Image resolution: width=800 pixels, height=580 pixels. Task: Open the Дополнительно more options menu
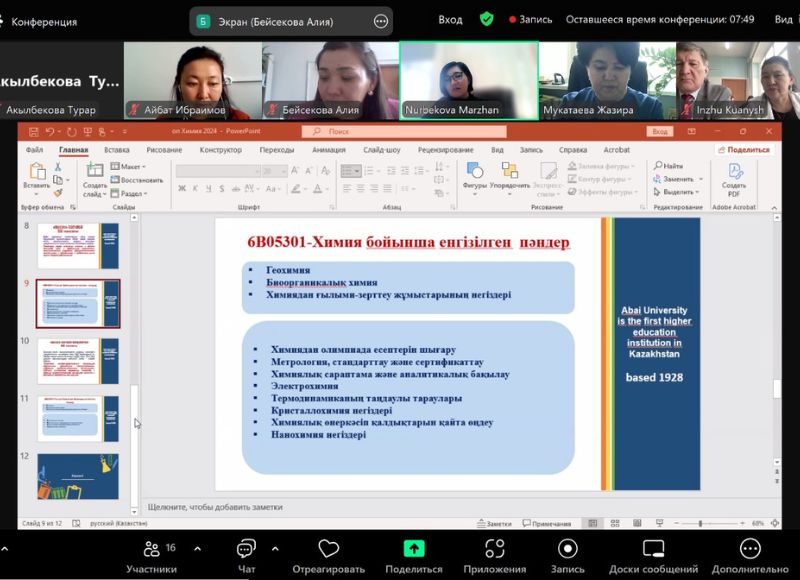750,549
